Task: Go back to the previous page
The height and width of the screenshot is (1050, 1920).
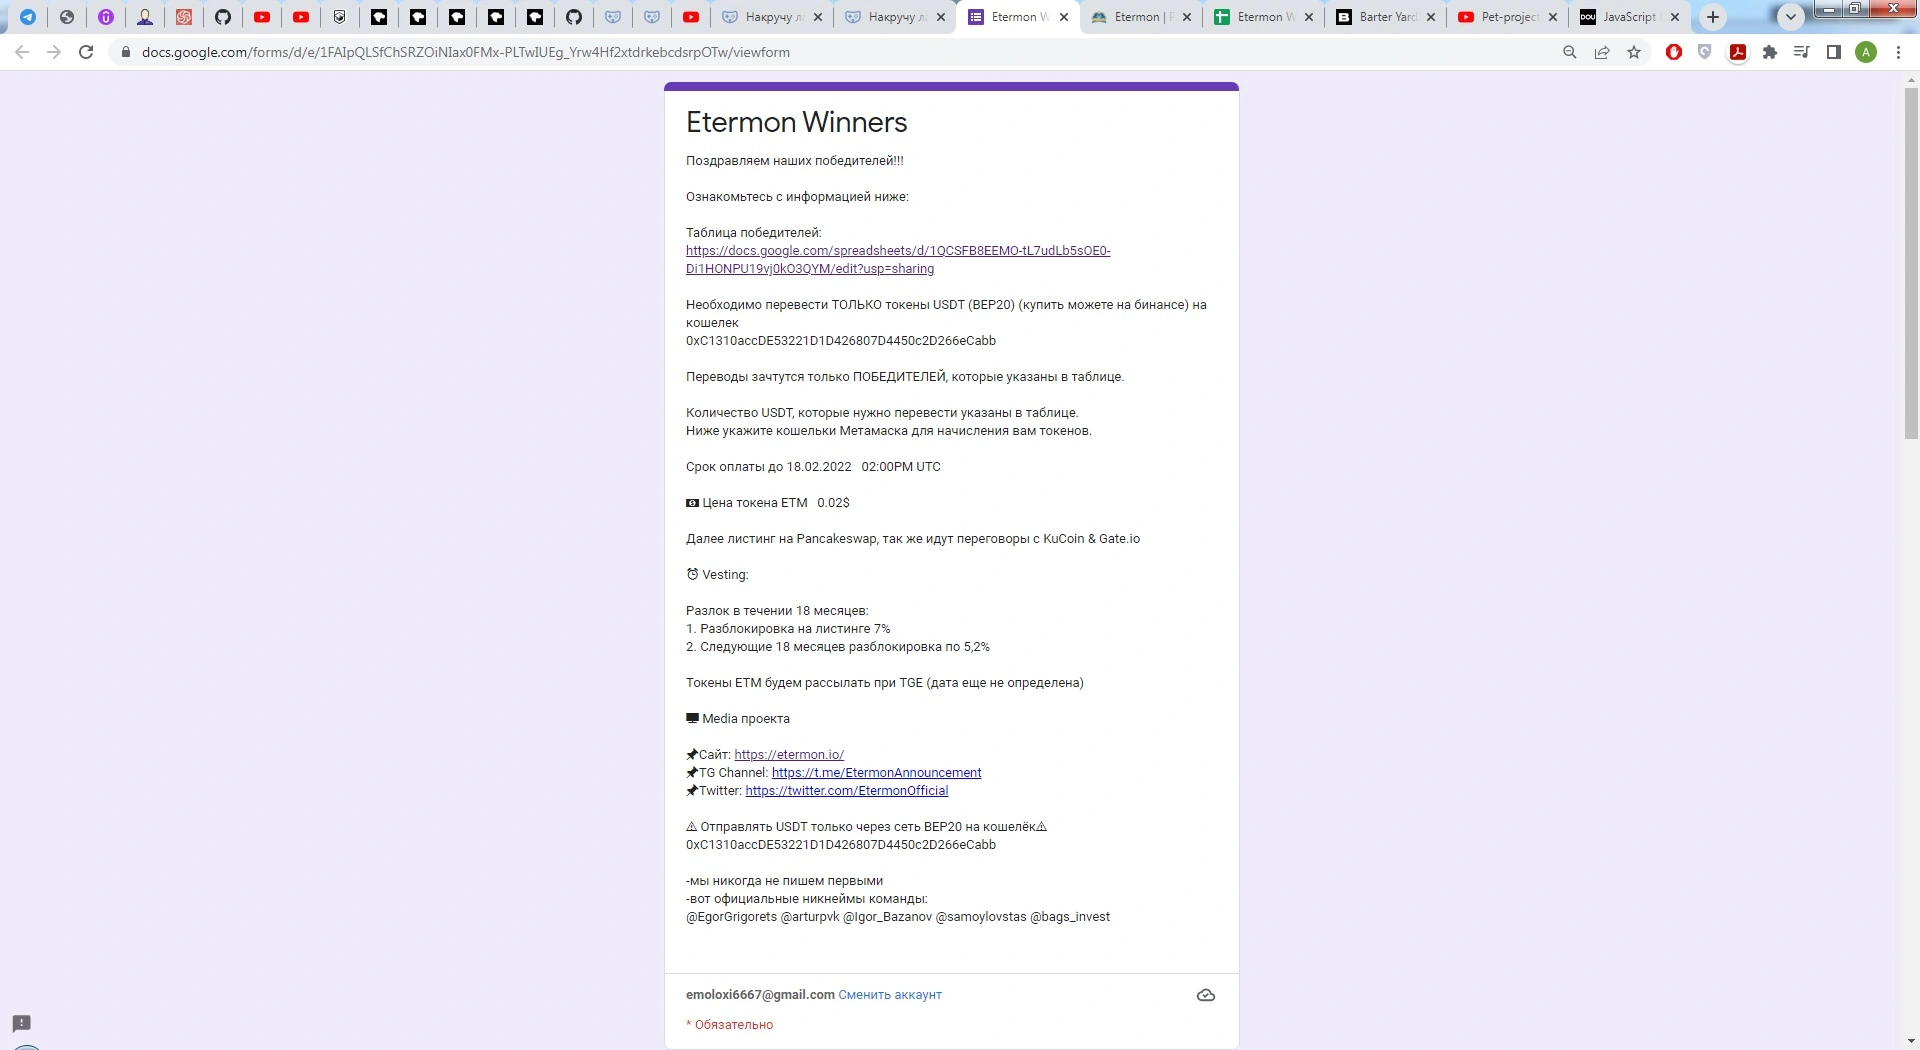Action: click(22, 52)
